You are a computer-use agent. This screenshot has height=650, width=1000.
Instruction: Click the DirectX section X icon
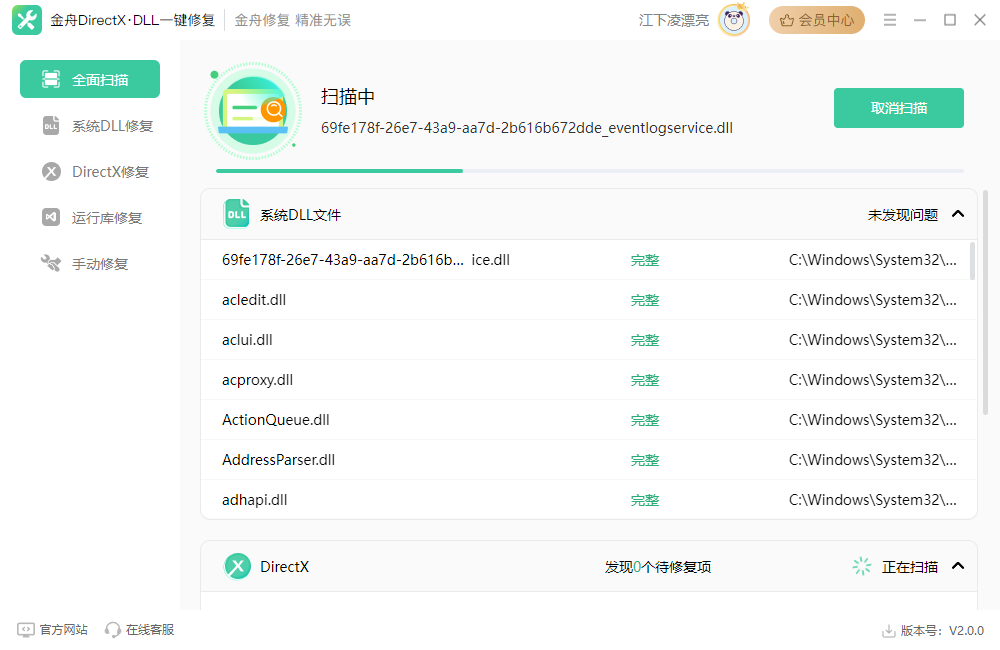pos(237,566)
